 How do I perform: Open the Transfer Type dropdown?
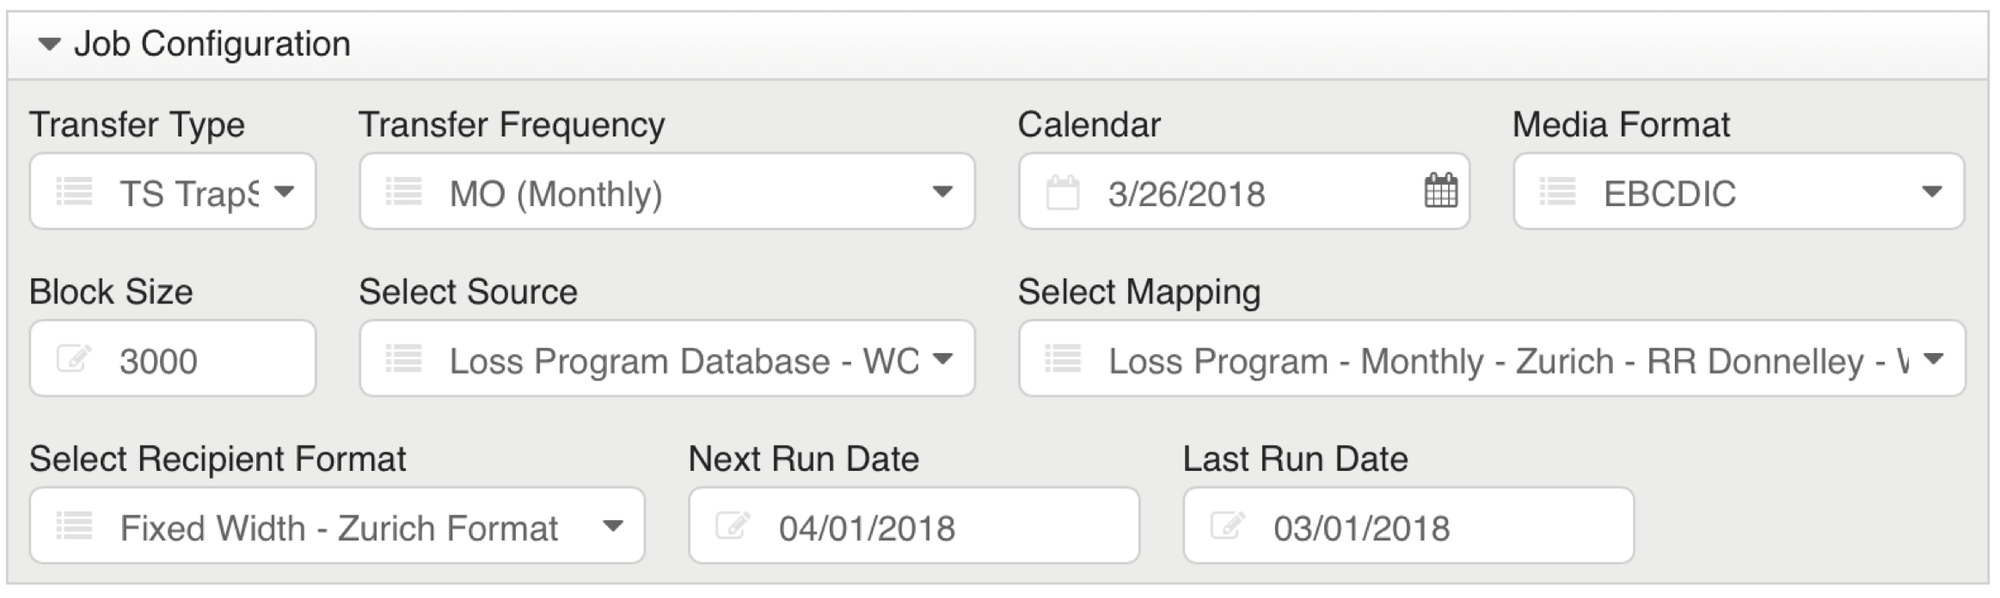click(285, 191)
